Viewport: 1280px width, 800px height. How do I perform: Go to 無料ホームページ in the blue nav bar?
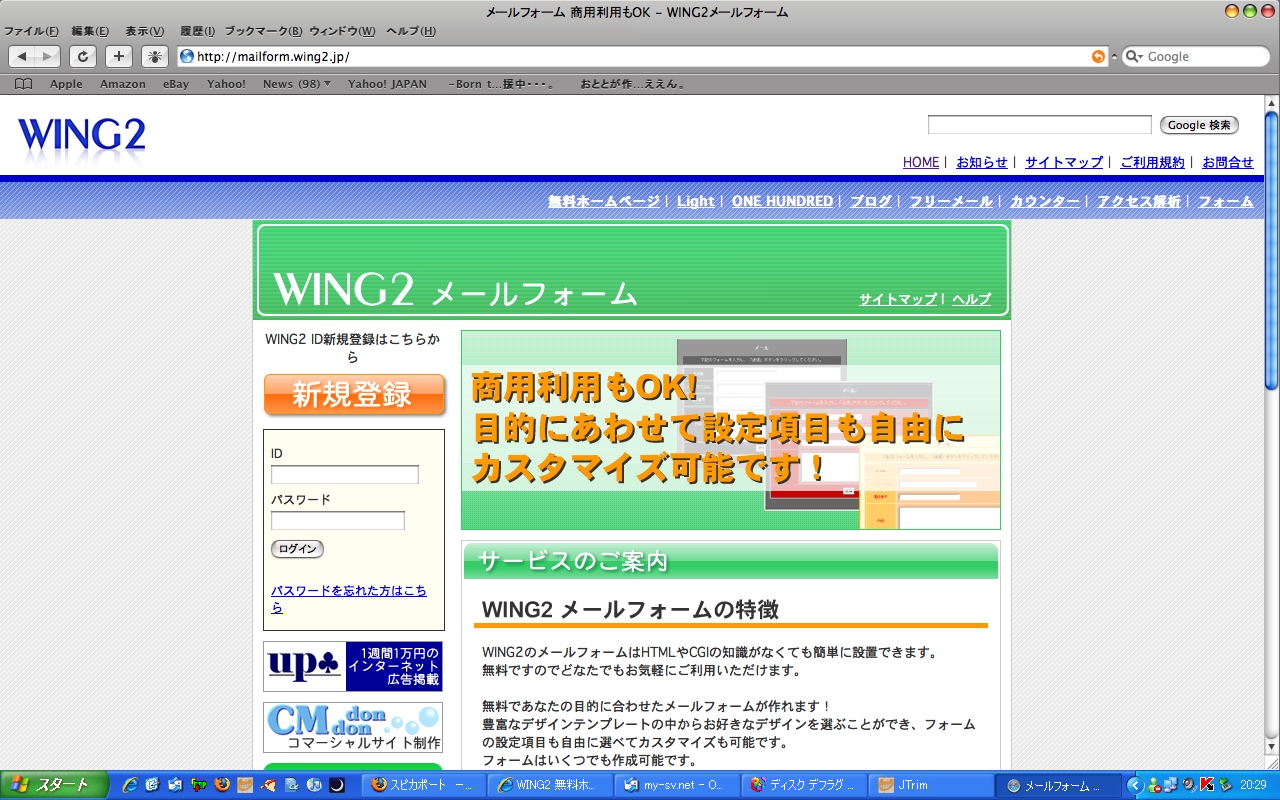[604, 201]
